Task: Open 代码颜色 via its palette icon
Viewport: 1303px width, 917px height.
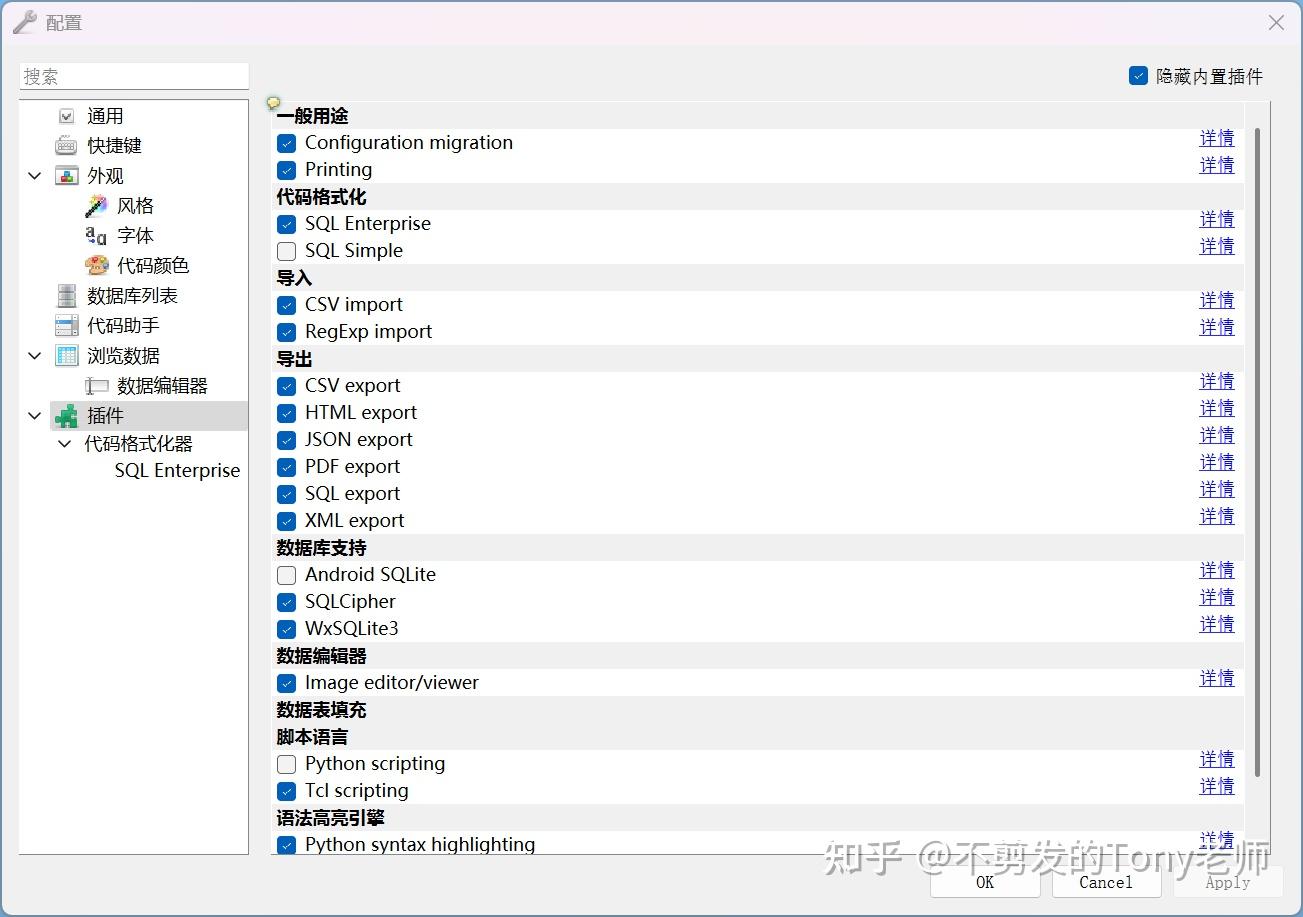Action: click(97, 265)
